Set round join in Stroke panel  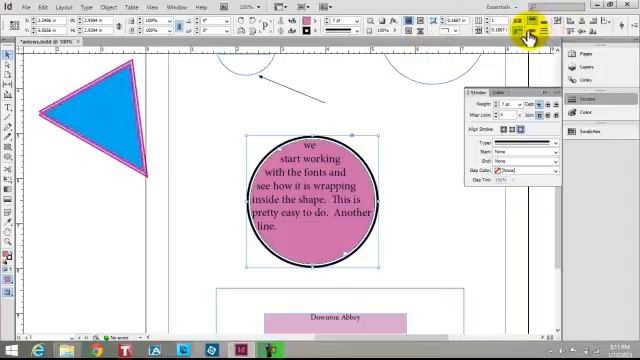[548, 116]
